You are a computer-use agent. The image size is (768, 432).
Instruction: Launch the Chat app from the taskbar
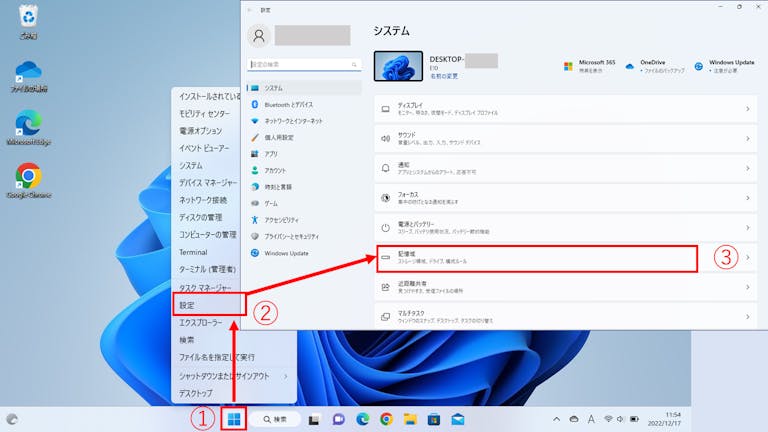(x=338, y=419)
